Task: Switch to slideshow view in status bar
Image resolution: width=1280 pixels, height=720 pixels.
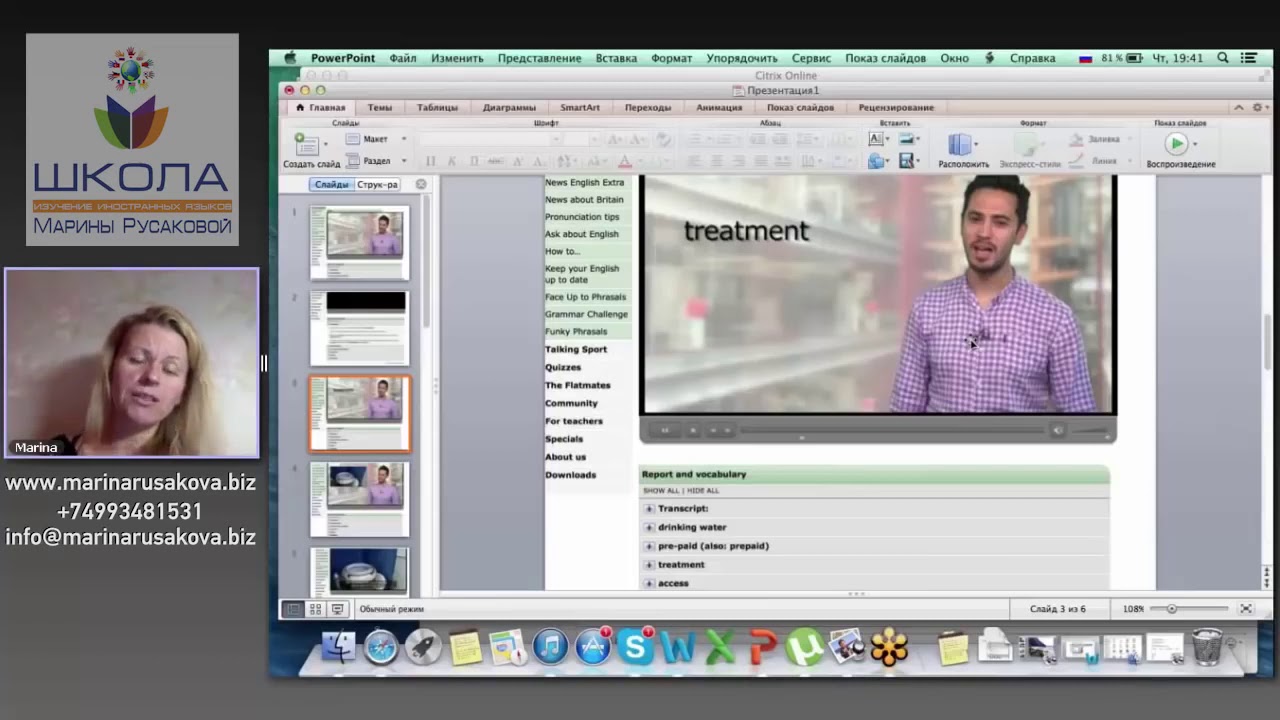Action: pos(337,608)
